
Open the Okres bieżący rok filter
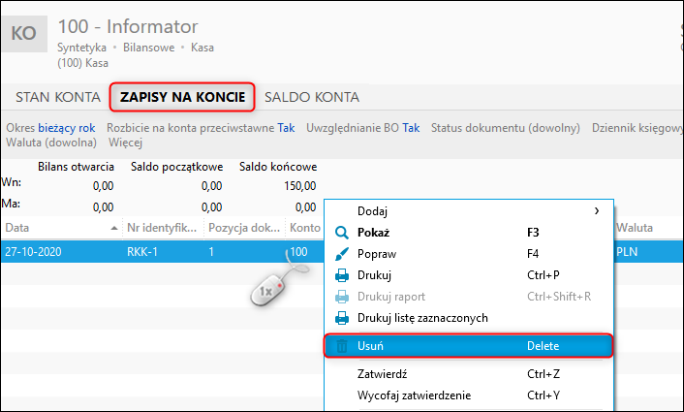(x=51, y=128)
